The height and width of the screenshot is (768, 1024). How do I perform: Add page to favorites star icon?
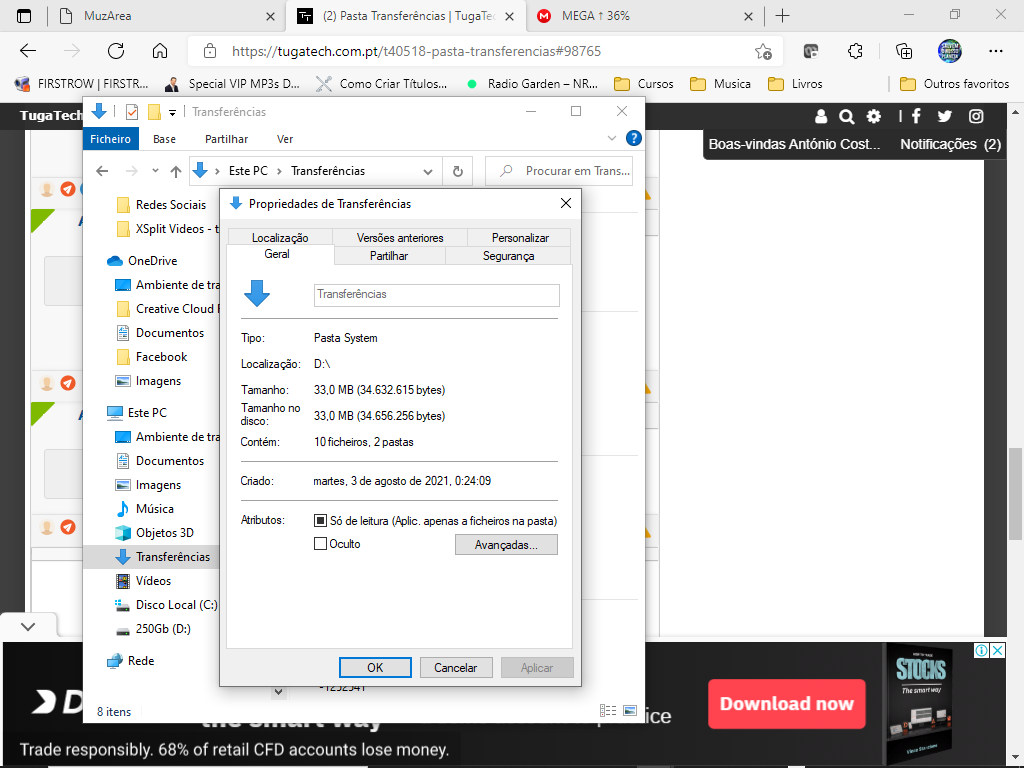pyautogui.click(x=763, y=51)
